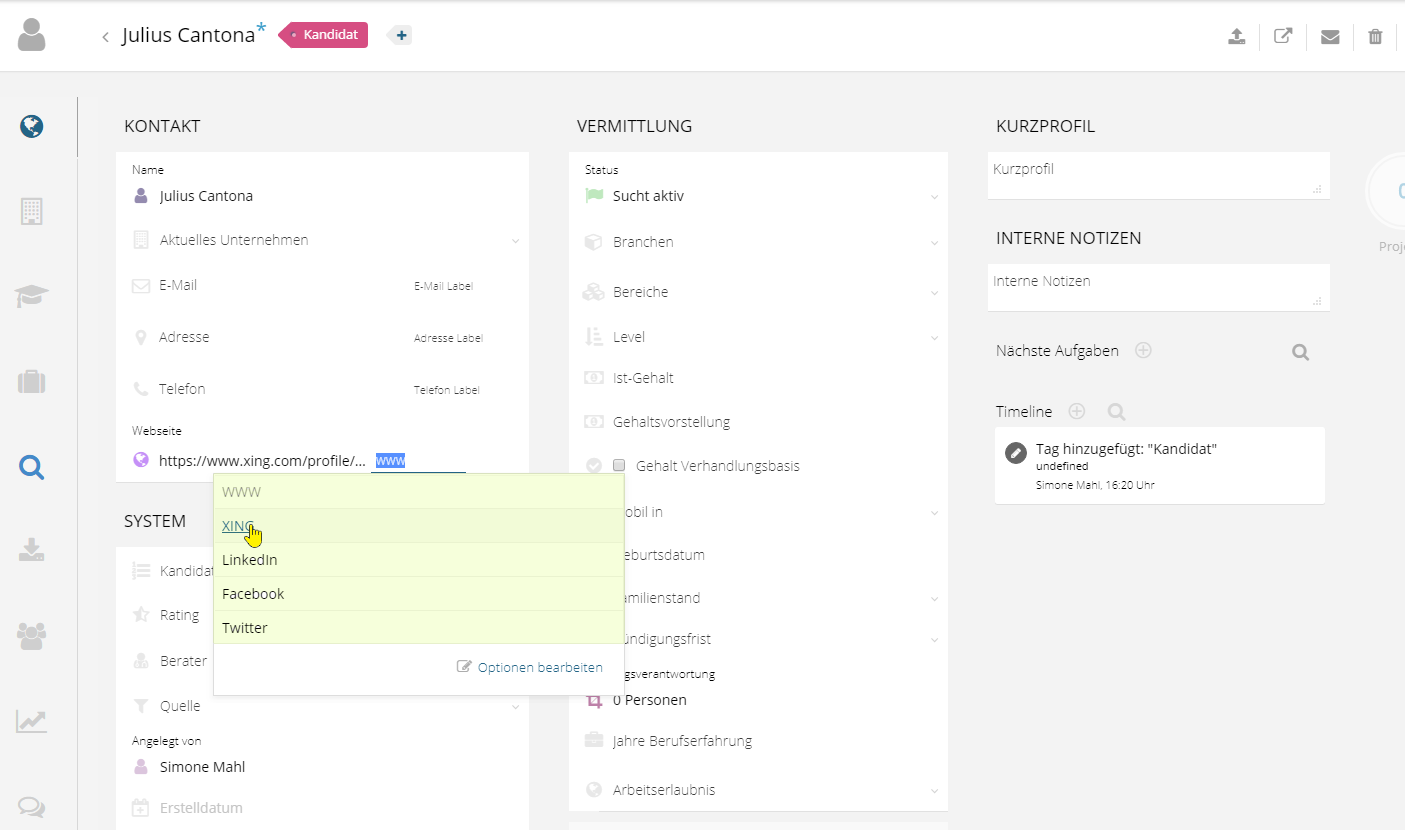The image size is (1405, 830).
Task: Click the Kurzprofil text area
Action: pyautogui.click(x=1158, y=176)
